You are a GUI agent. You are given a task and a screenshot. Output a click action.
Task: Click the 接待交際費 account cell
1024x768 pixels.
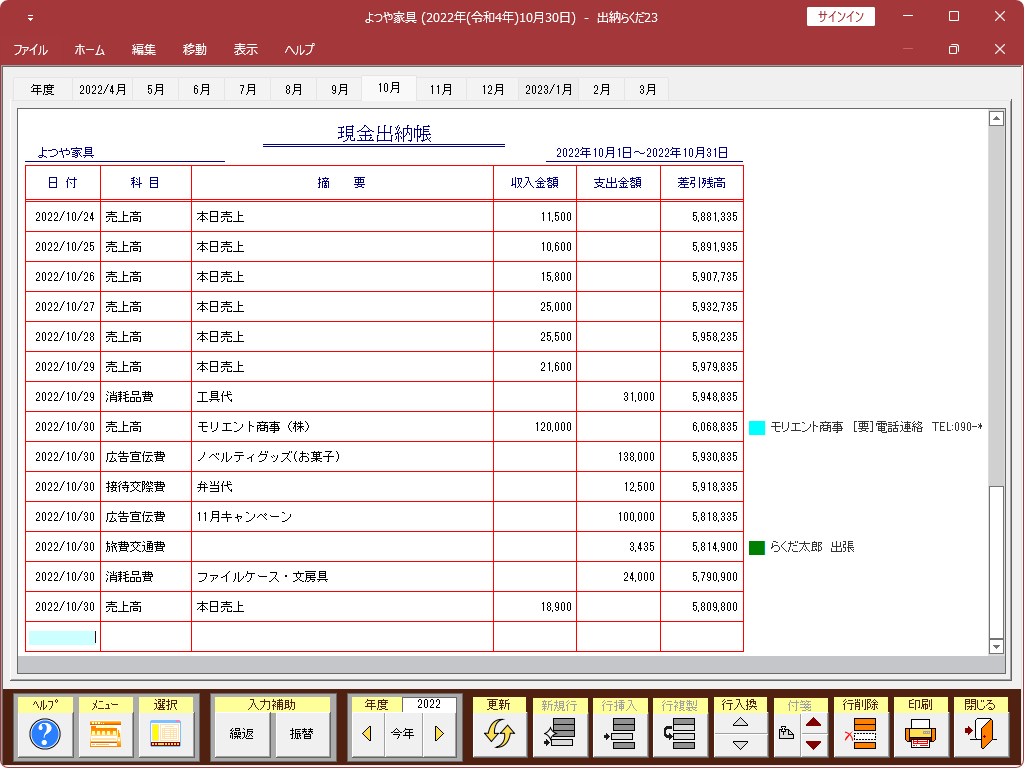146,487
